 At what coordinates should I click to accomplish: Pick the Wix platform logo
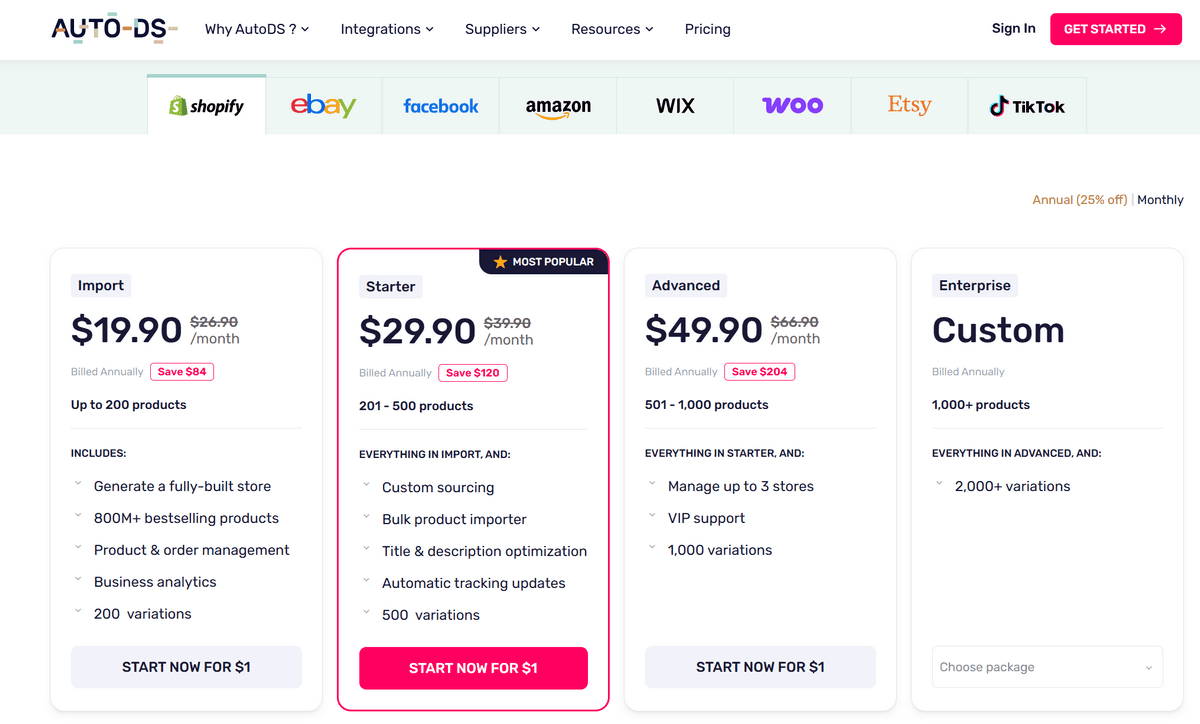click(675, 106)
